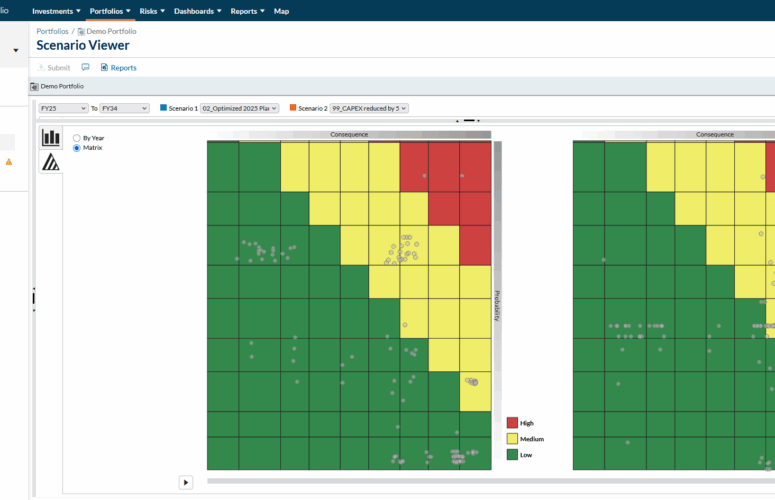Click the comment speech bubble icon
Screen dimensions: 775x500
(x=85, y=68)
